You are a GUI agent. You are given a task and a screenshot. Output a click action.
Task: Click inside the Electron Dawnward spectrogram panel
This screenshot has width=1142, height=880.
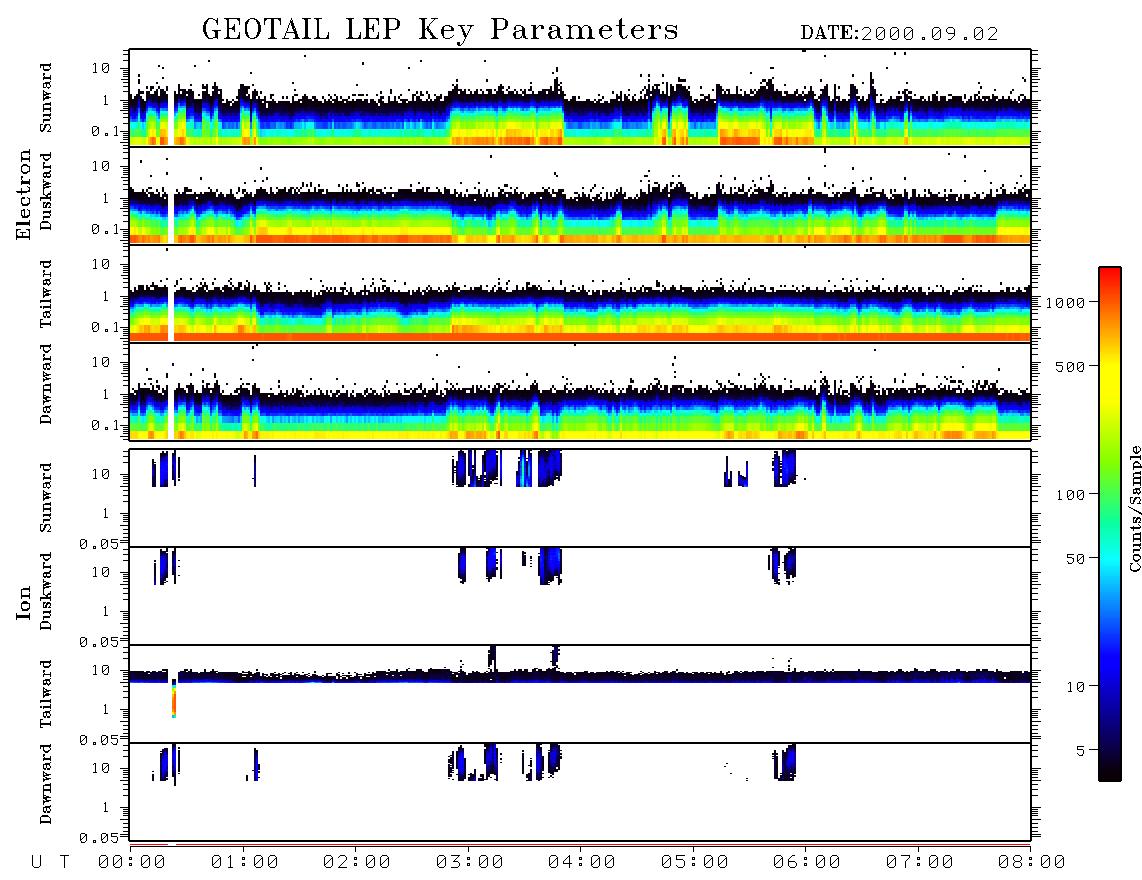(580, 391)
